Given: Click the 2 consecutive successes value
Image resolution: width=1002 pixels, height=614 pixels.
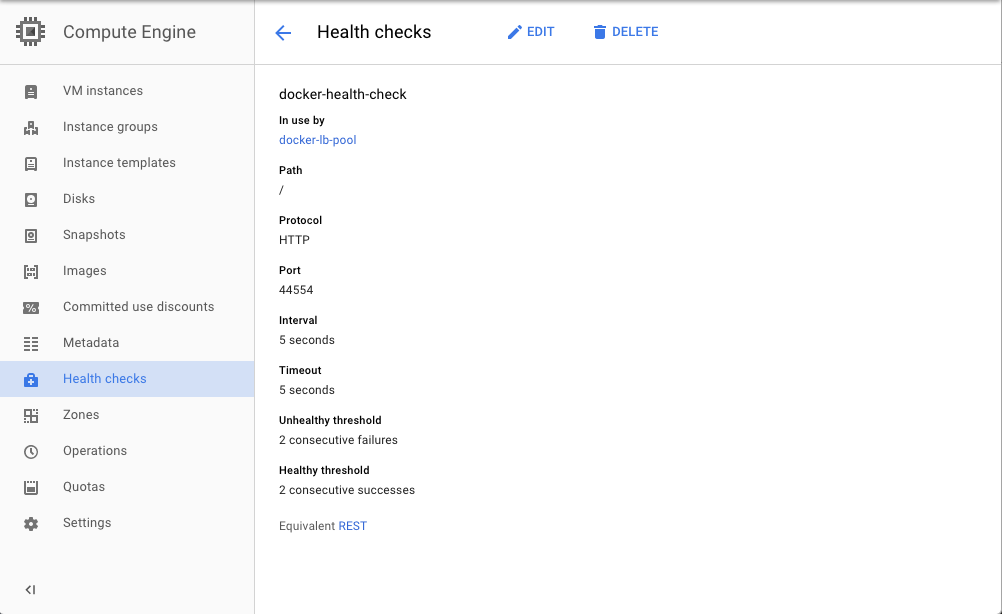Looking at the screenshot, I should (347, 490).
